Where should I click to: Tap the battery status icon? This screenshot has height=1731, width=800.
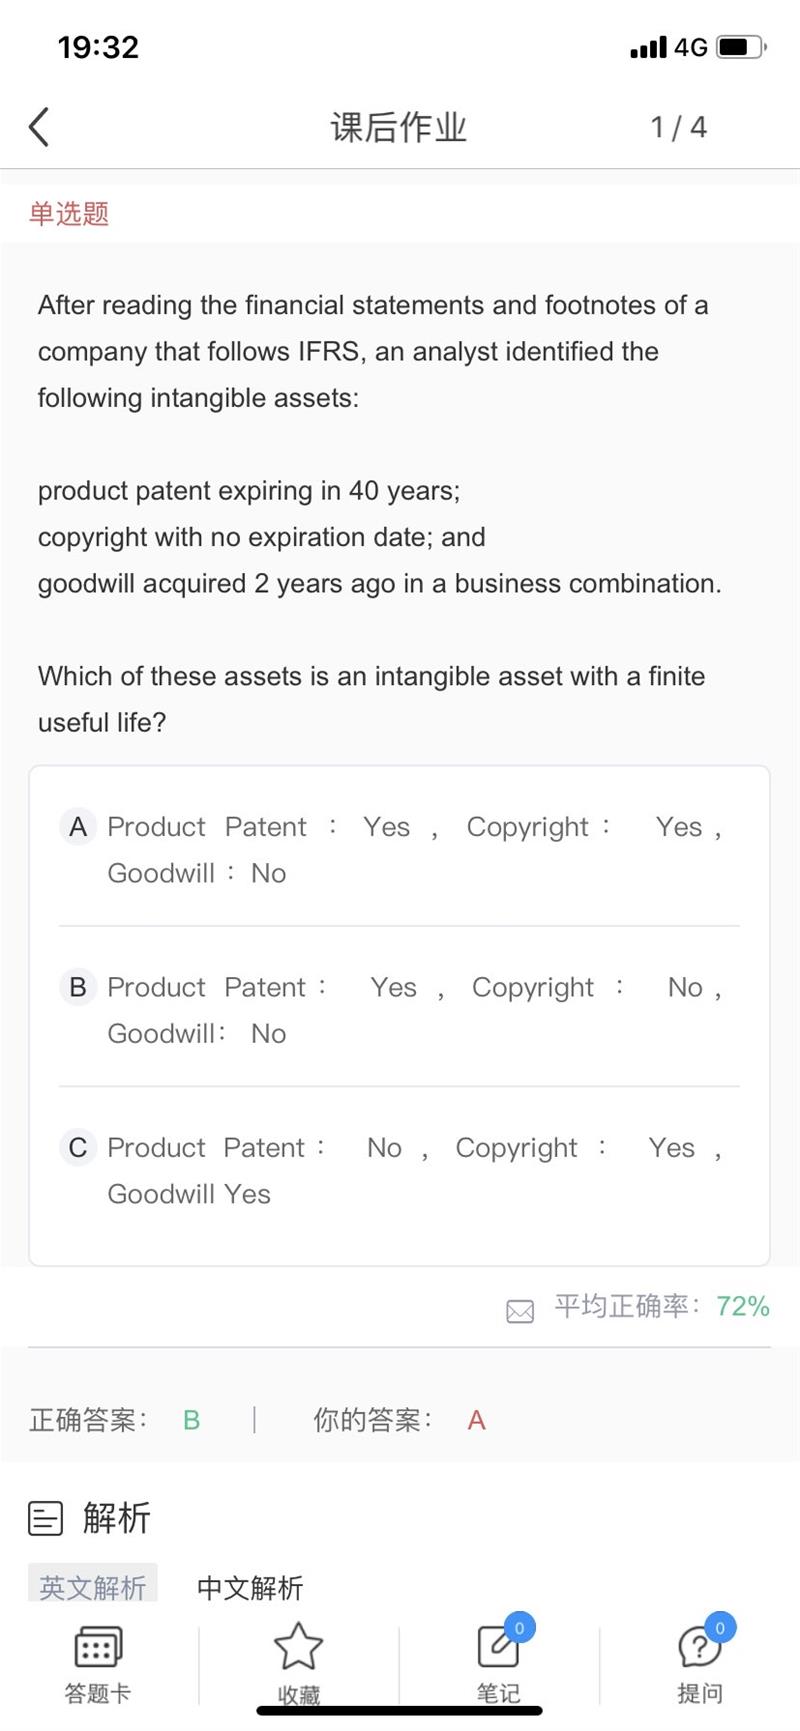click(740, 47)
